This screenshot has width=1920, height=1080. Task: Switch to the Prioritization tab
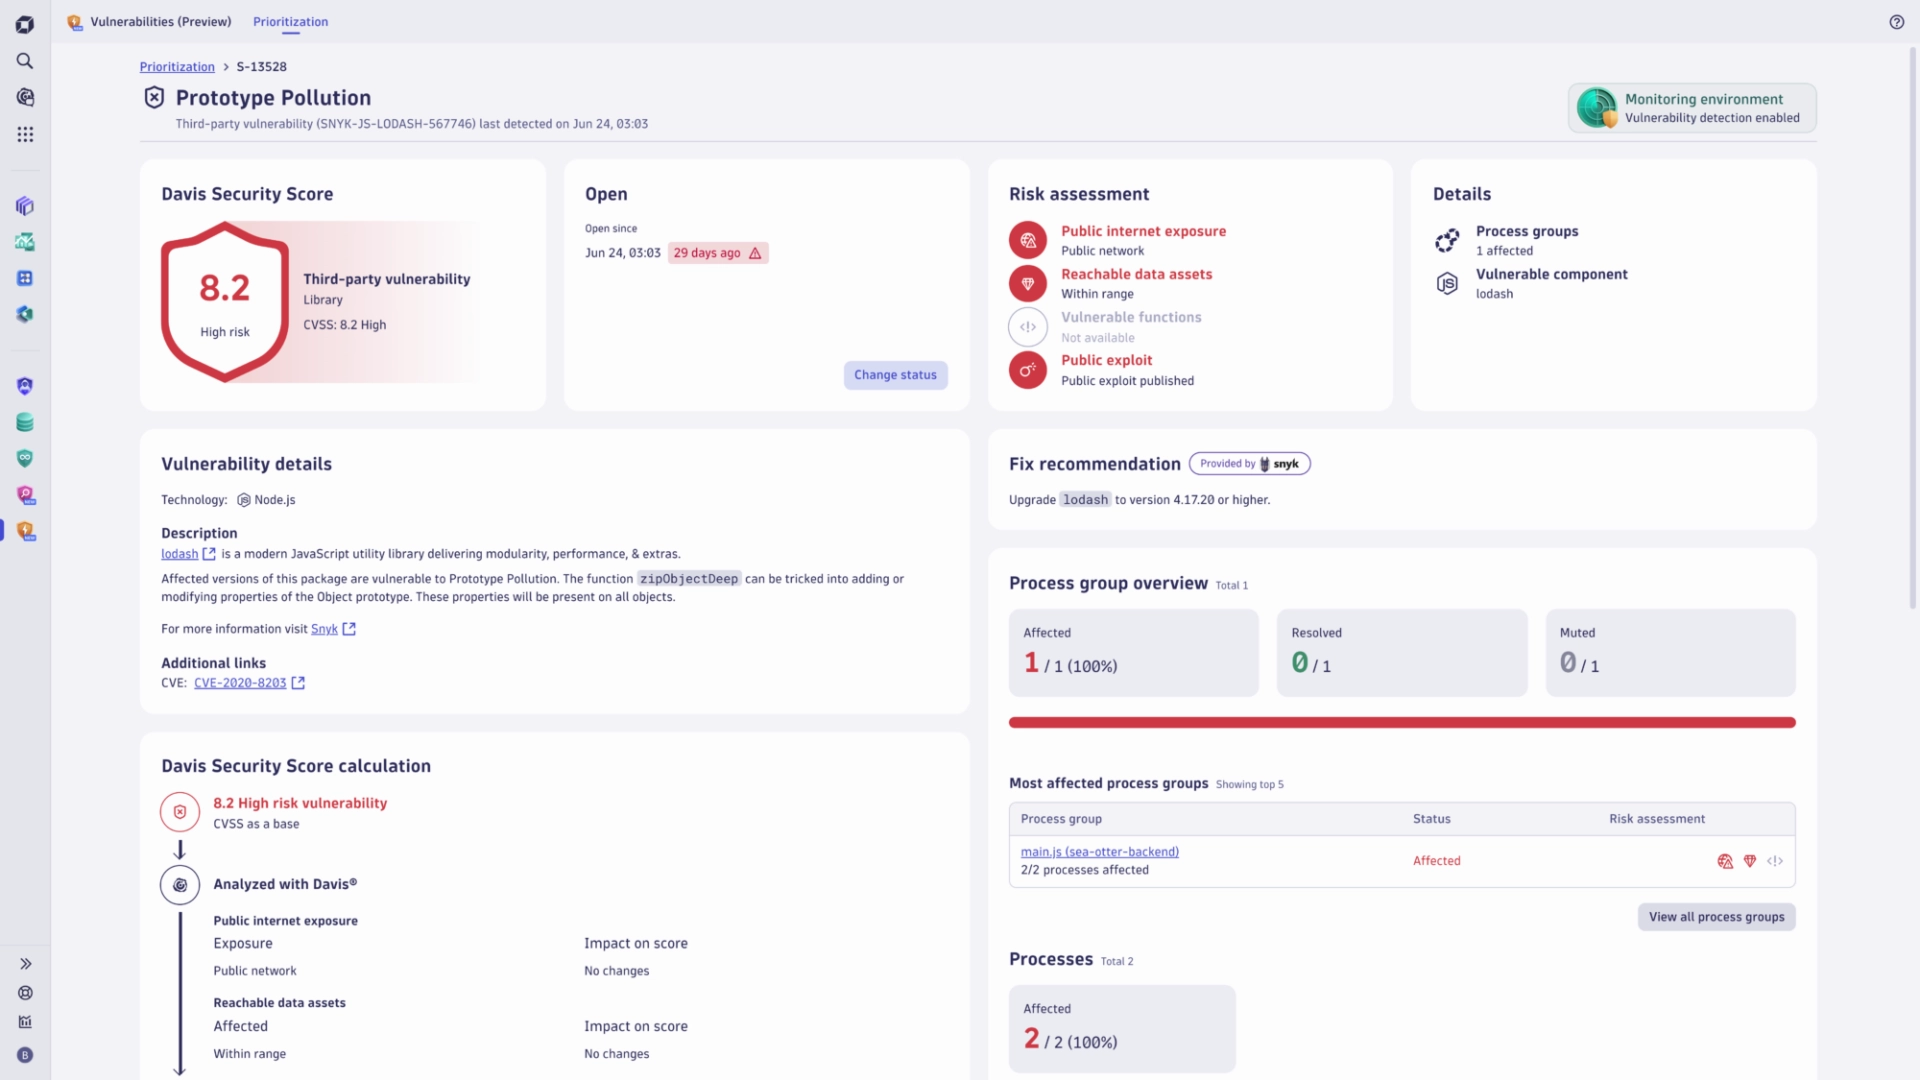[290, 21]
